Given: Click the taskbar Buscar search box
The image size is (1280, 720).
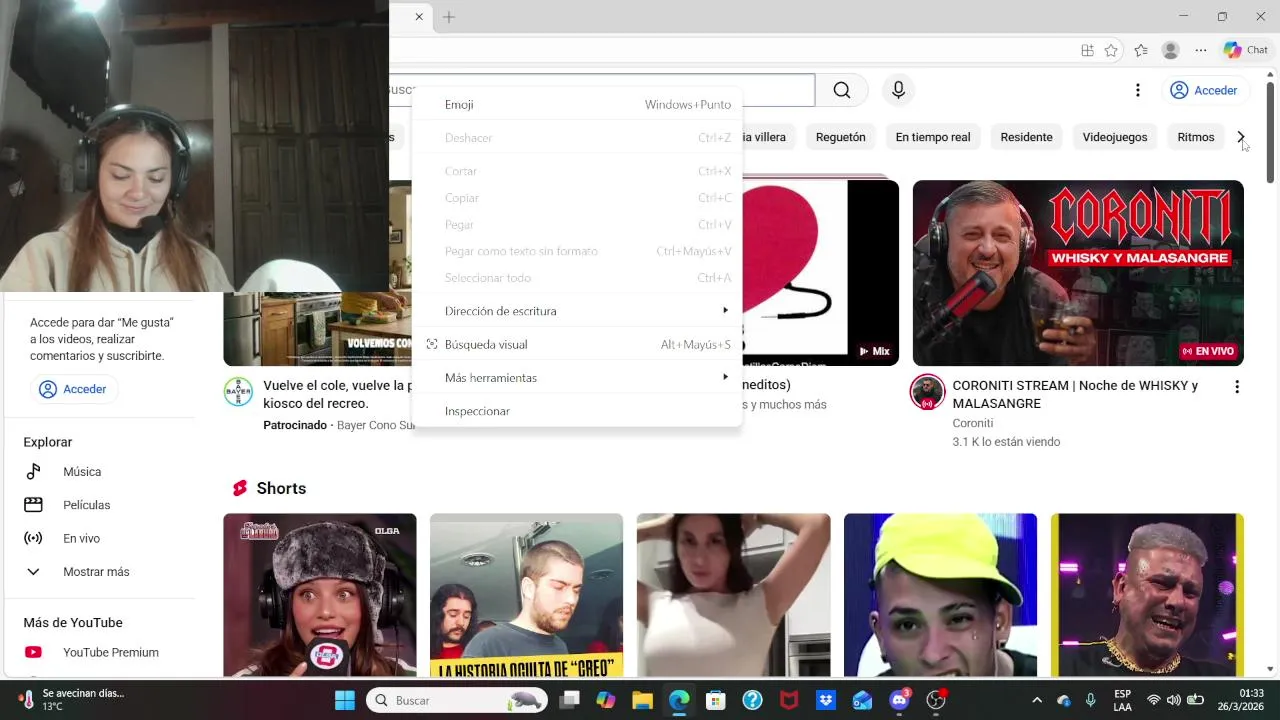Looking at the screenshot, I should pos(457,700).
